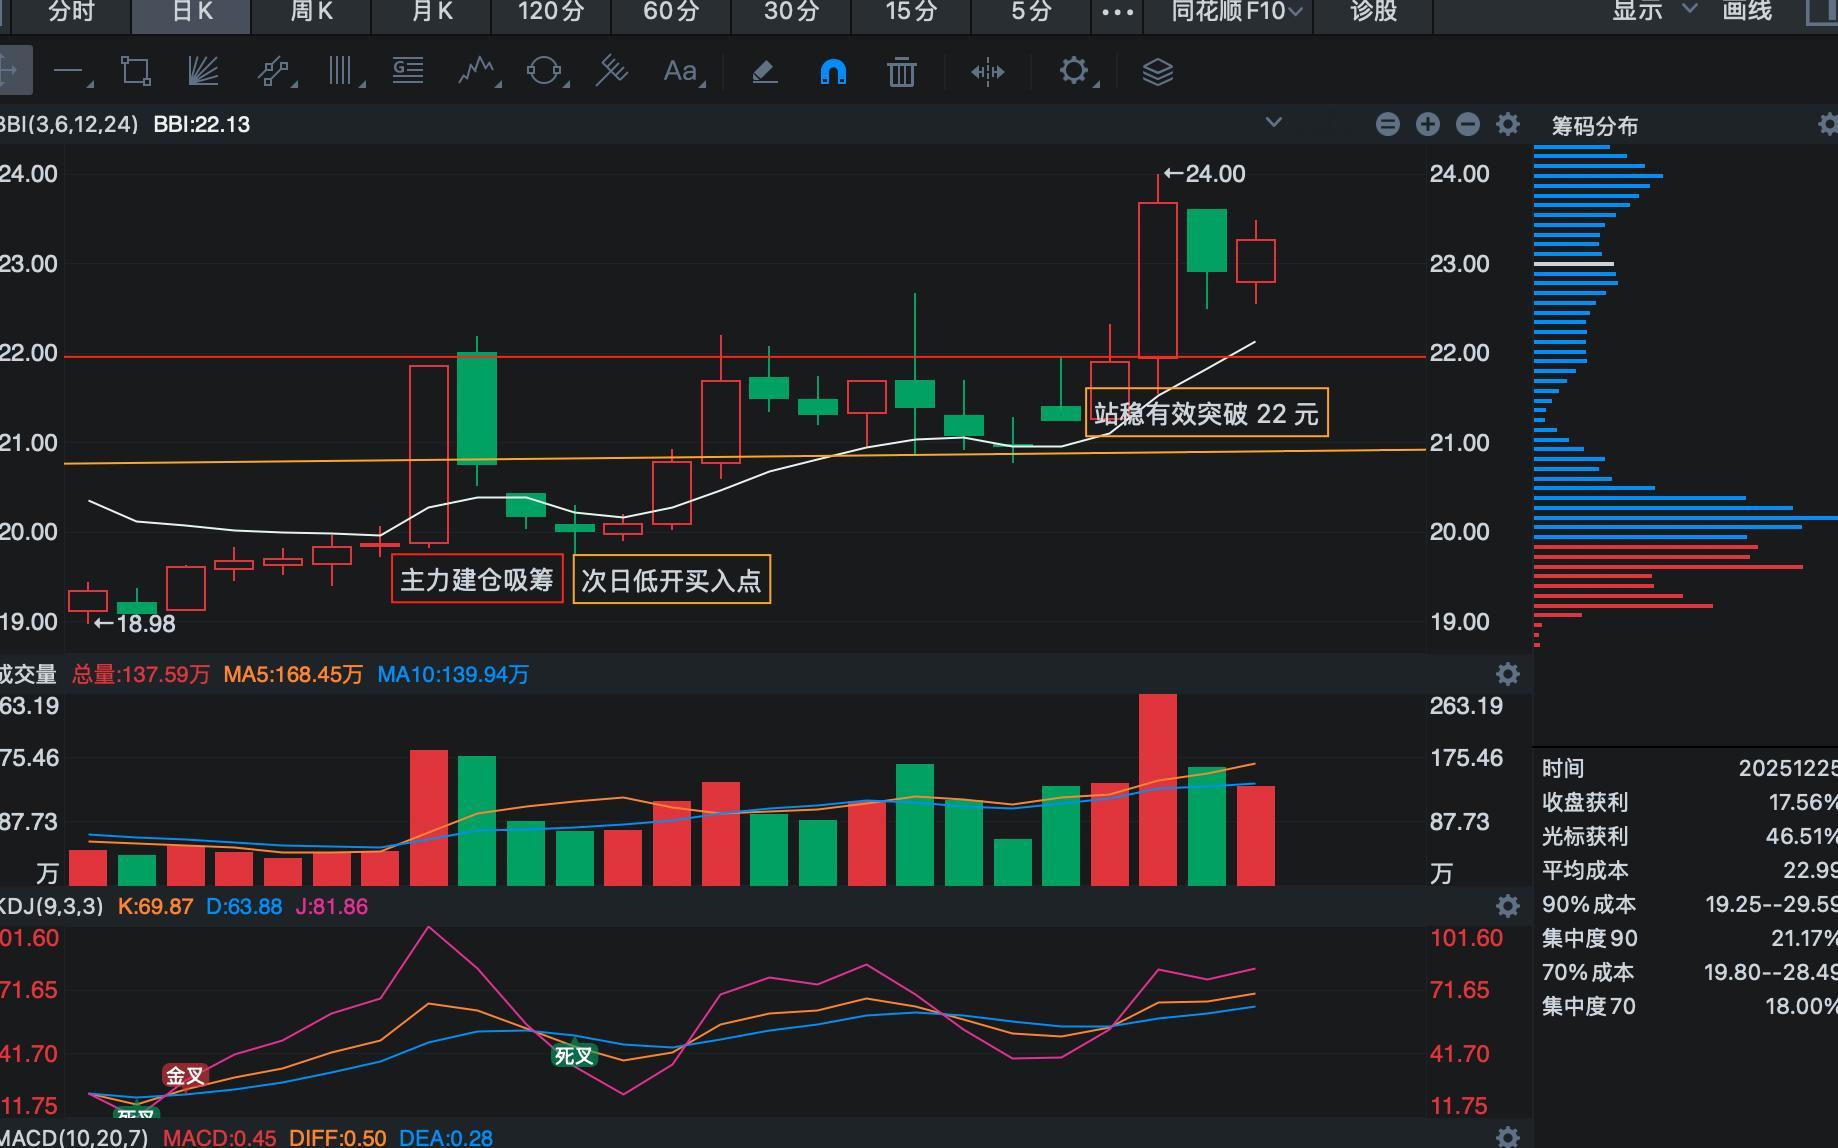1838x1148 pixels.
Task: Open drawing toolbar settings gear
Action: click(x=1075, y=72)
